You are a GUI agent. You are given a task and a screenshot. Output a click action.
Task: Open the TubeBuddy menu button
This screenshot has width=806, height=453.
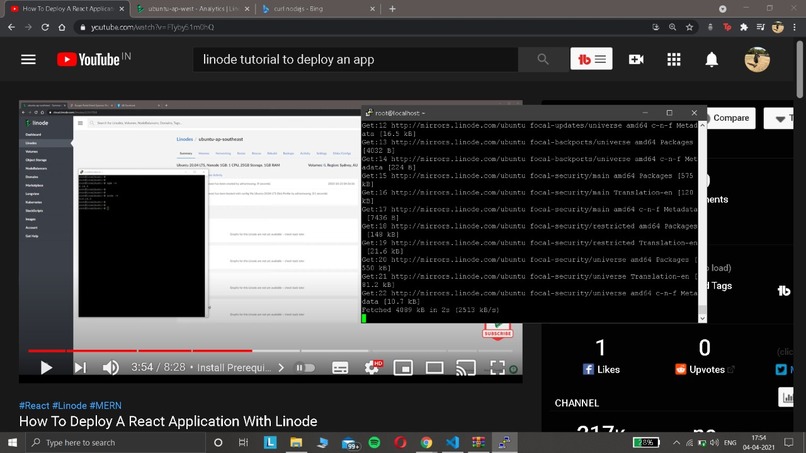pyautogui.click(x=591, y=59)
